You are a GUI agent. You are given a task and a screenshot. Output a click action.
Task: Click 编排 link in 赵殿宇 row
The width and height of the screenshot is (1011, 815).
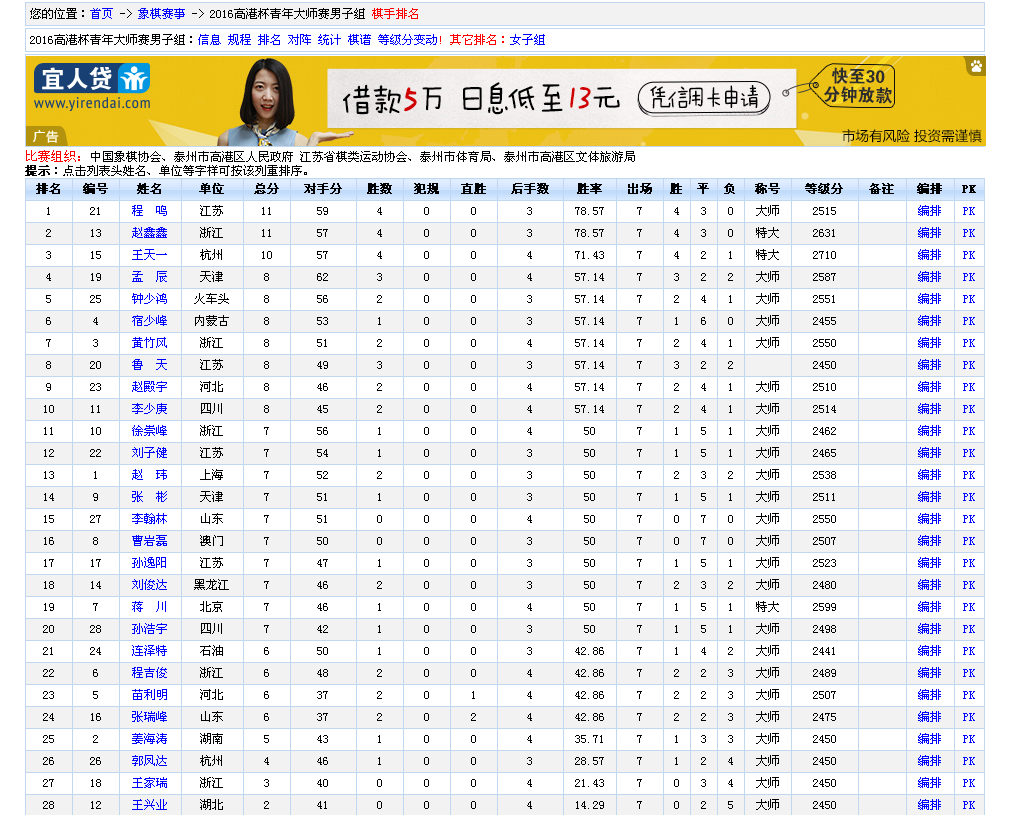pyautogui.click(x=929, y=387)
